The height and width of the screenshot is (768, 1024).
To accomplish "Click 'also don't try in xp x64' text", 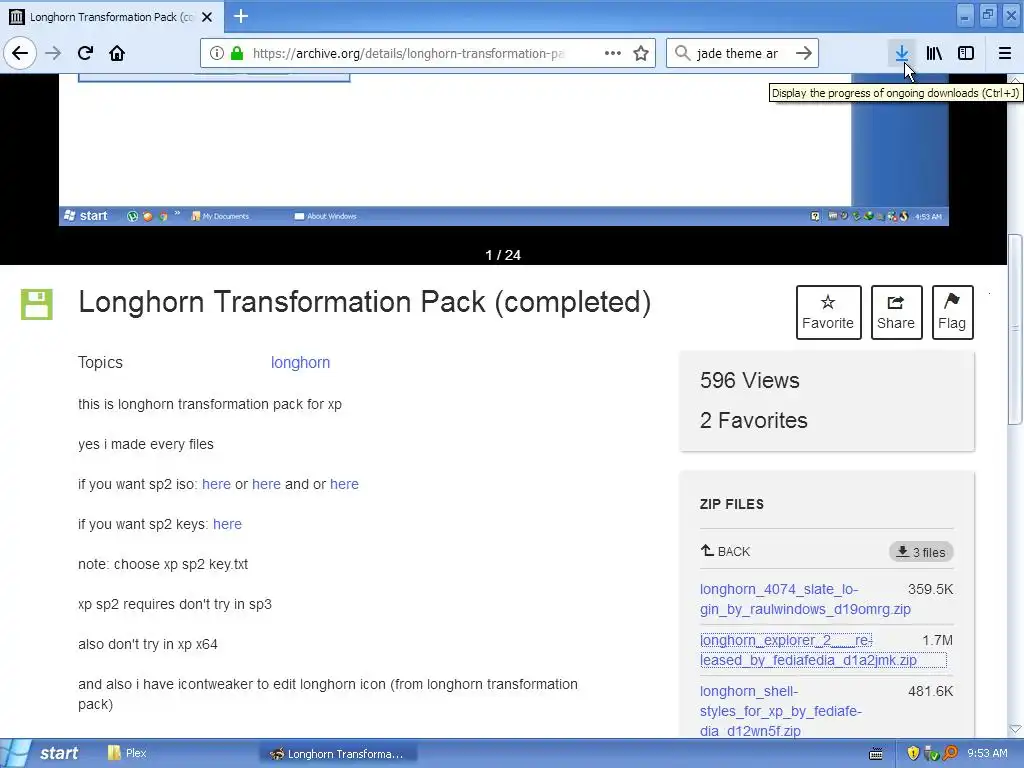I will click(148, 644).
